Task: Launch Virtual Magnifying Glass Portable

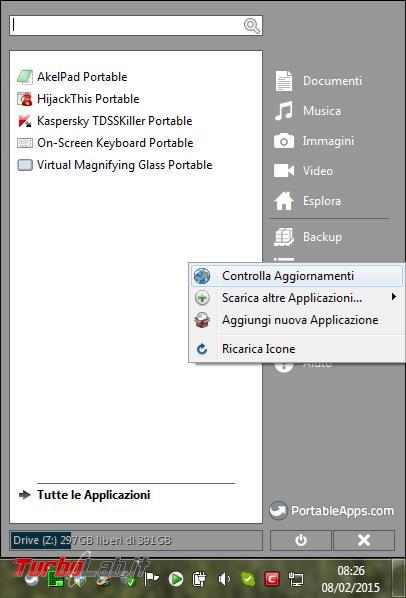Action: (x=115, y=166)
